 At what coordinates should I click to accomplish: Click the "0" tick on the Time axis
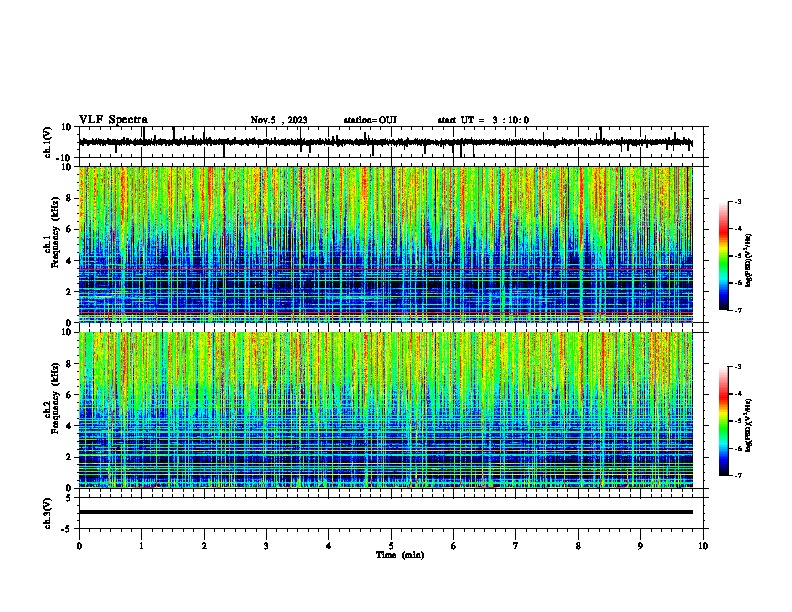point(79,546)
